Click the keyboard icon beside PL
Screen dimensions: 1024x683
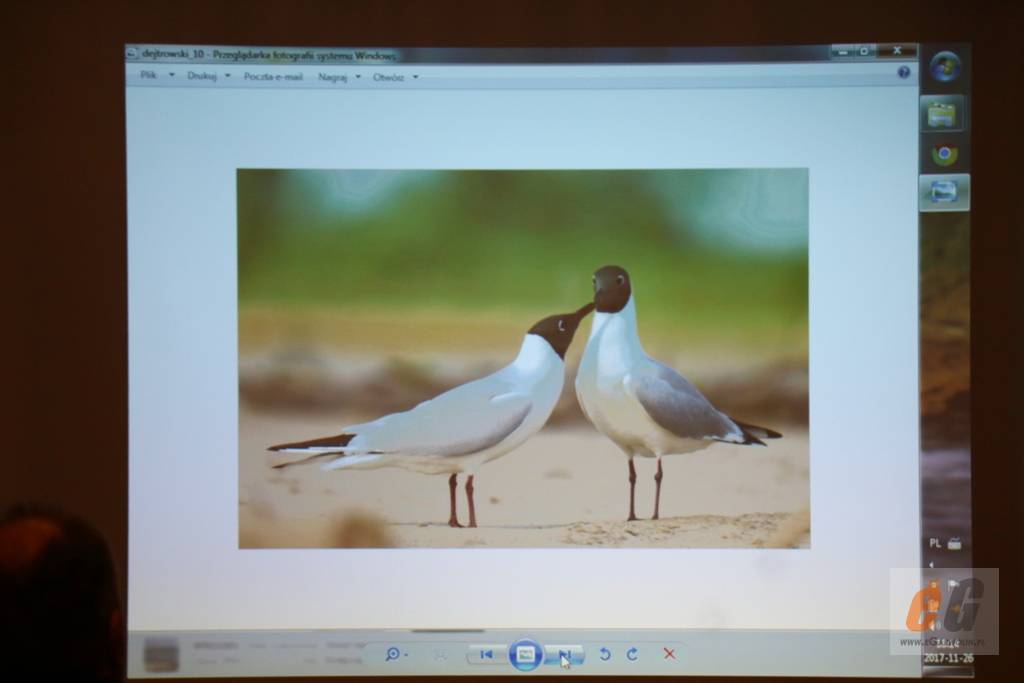point(954,543)
